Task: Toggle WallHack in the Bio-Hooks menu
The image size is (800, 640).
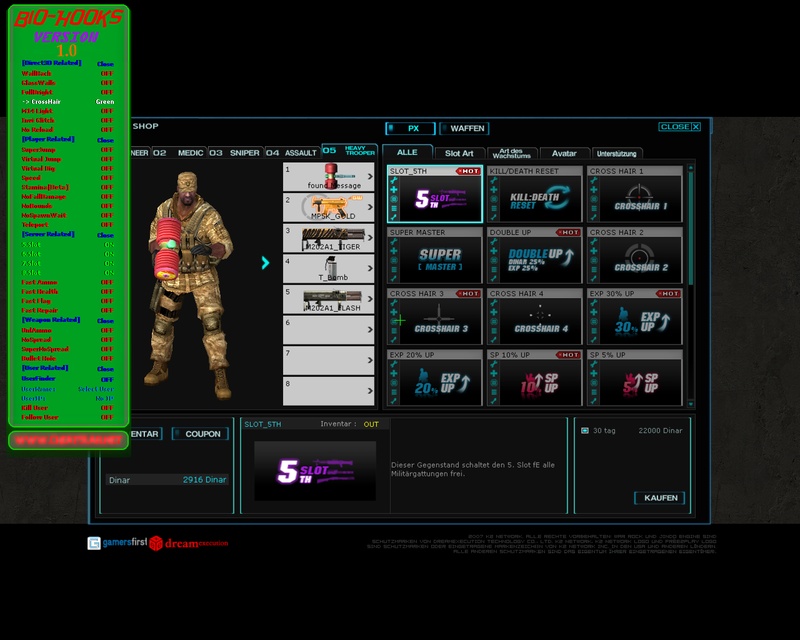Action: [67, 73]
